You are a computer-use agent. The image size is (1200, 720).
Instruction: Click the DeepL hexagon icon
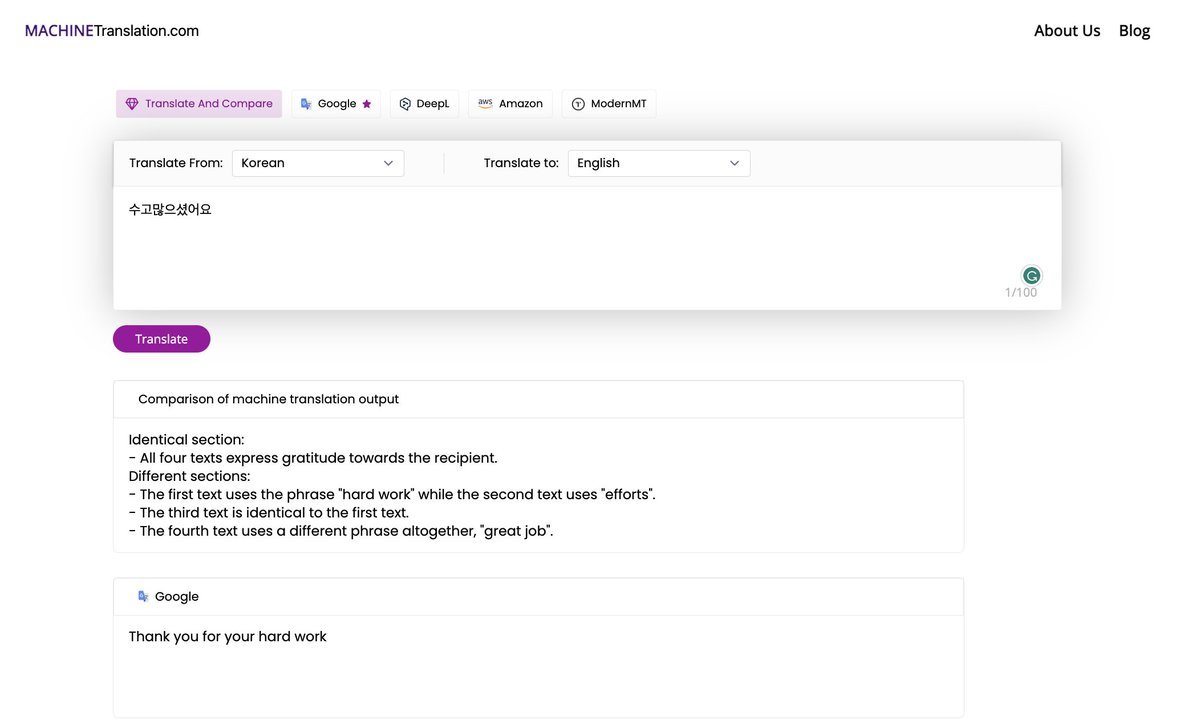click(405, 104)
